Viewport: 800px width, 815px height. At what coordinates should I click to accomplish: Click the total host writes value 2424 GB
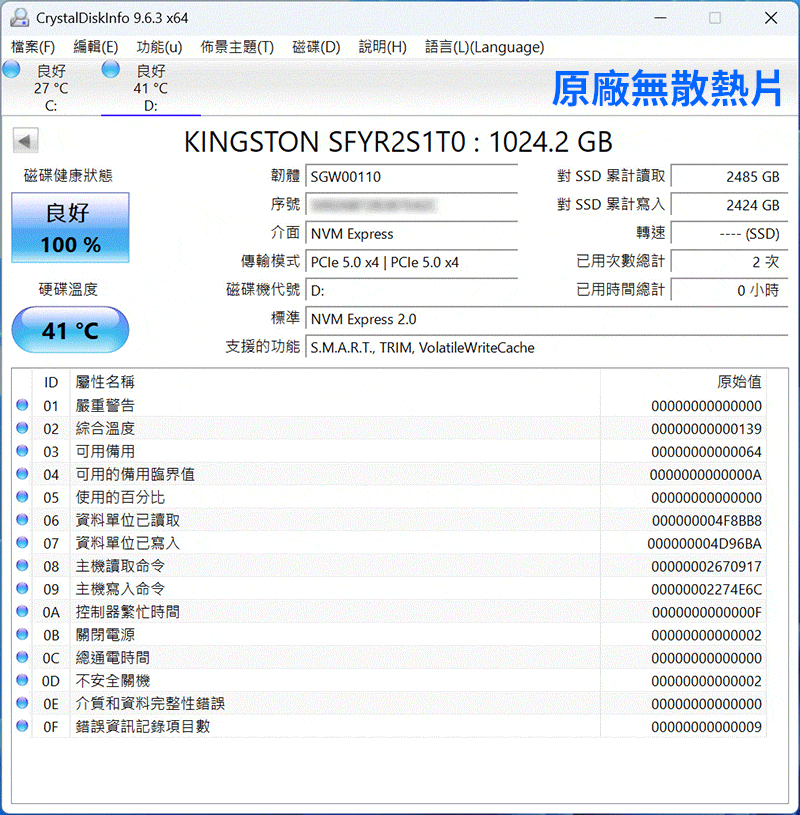click(729, 205)
